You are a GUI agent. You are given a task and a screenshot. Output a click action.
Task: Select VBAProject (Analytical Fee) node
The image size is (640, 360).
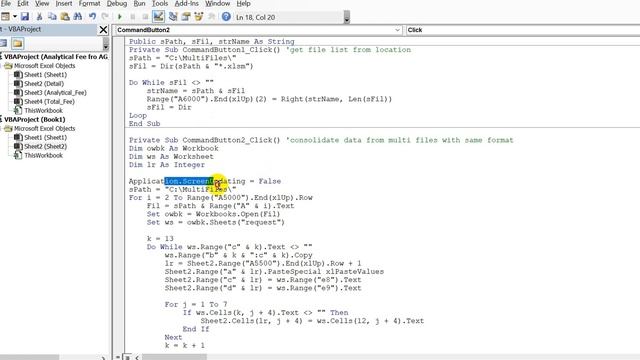pyautogui.click(x=56, y=57)
